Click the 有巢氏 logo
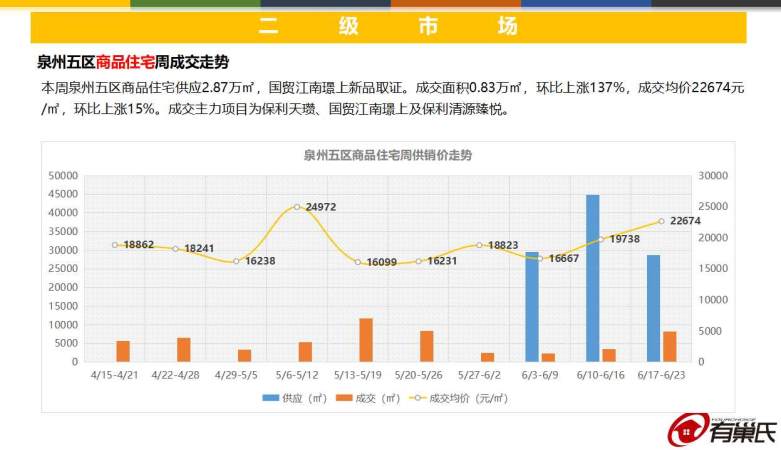The width and height of the screenshot is (781, 450). coord(722,430)
